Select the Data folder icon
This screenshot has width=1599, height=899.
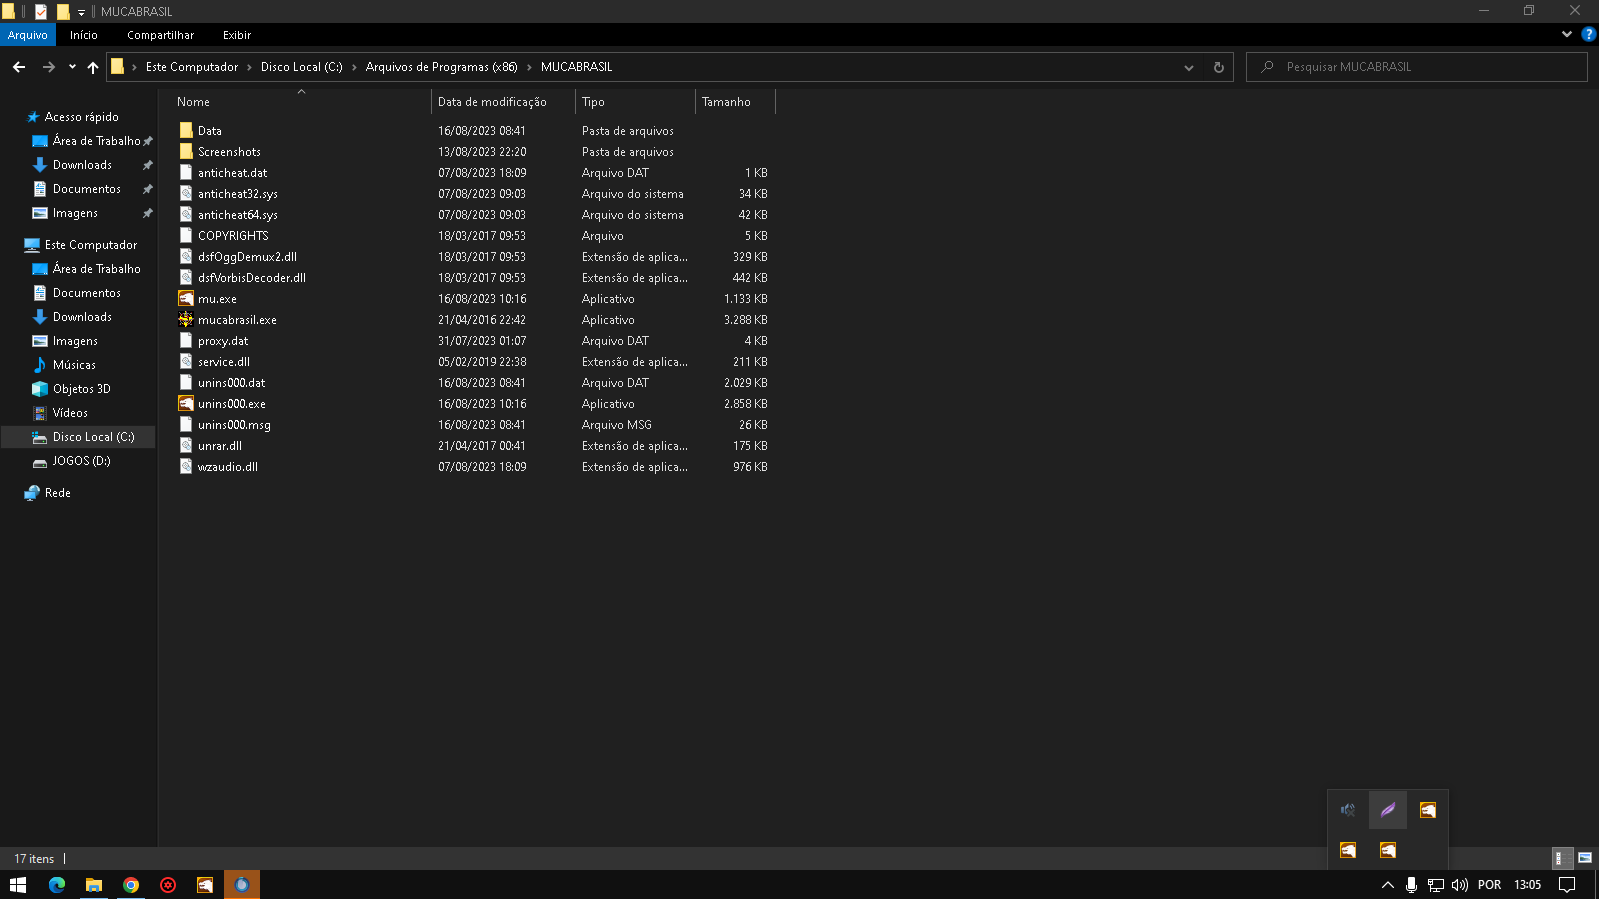pos(186,131)
